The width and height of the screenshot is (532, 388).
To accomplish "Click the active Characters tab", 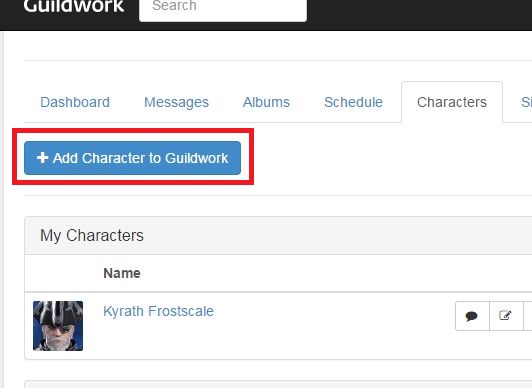I will click(x=452, y=102).
